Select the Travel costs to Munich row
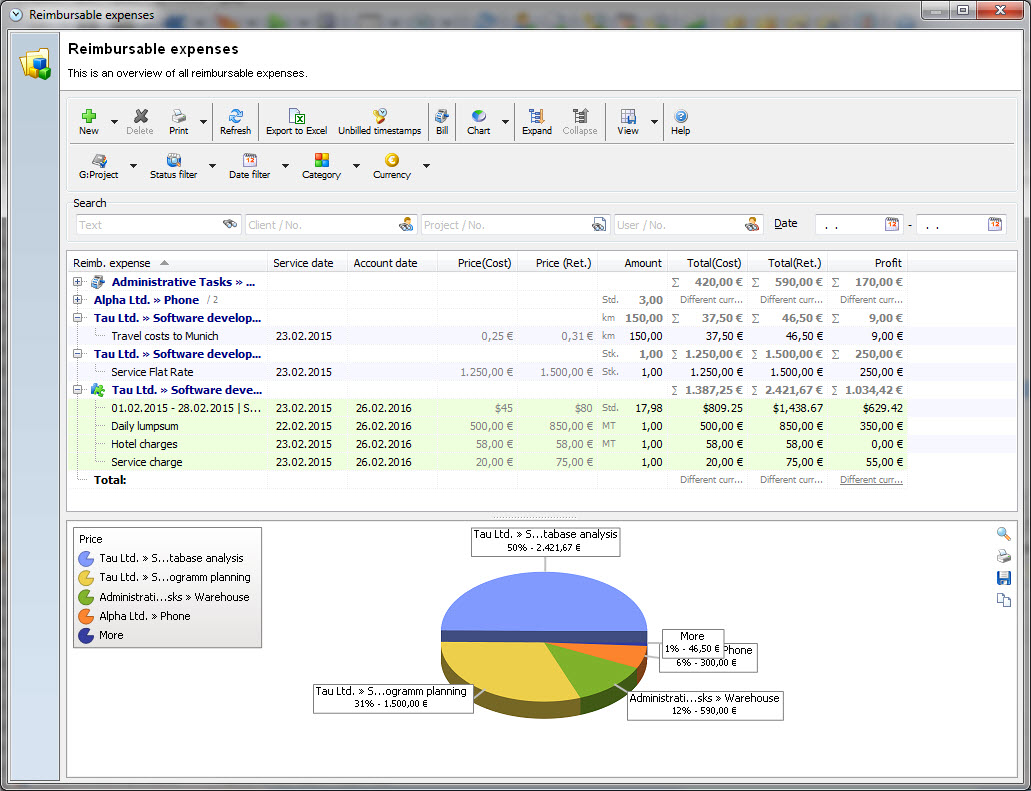This screenshot has height=791, width=1031. [164, 336]
